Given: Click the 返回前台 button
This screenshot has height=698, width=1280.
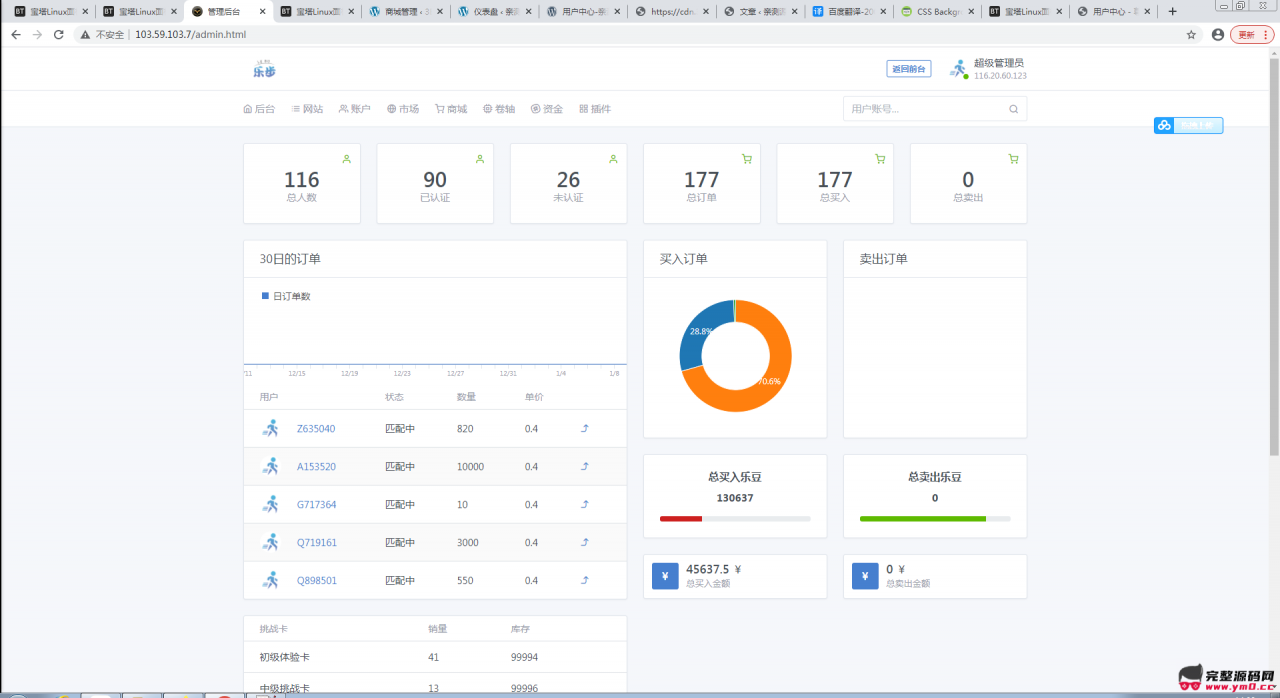Looking at the screenshot, I should (908, 69).
